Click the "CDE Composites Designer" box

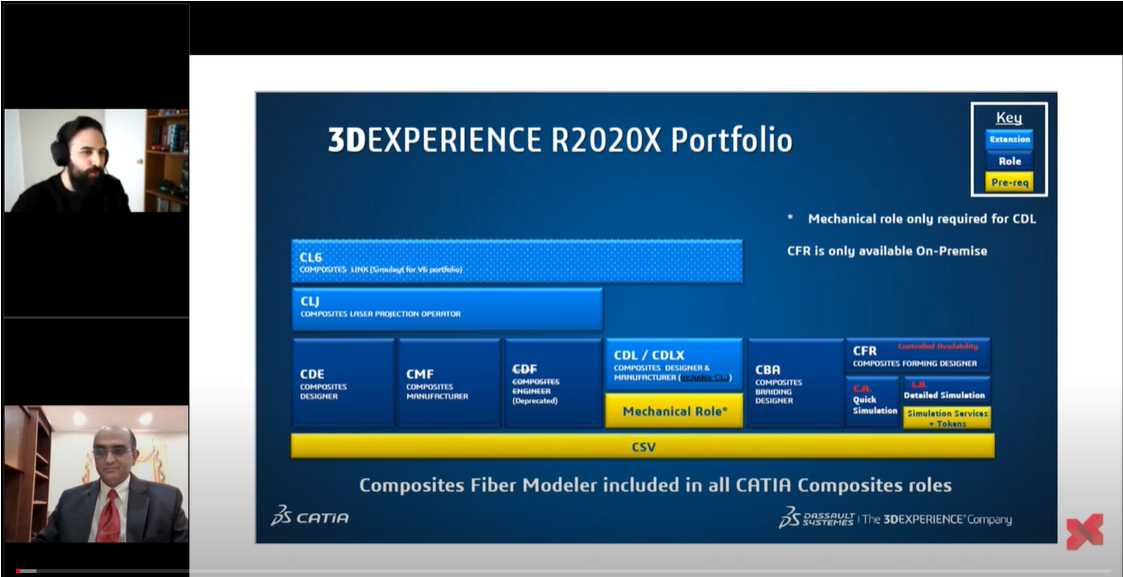tap(343, 383)
